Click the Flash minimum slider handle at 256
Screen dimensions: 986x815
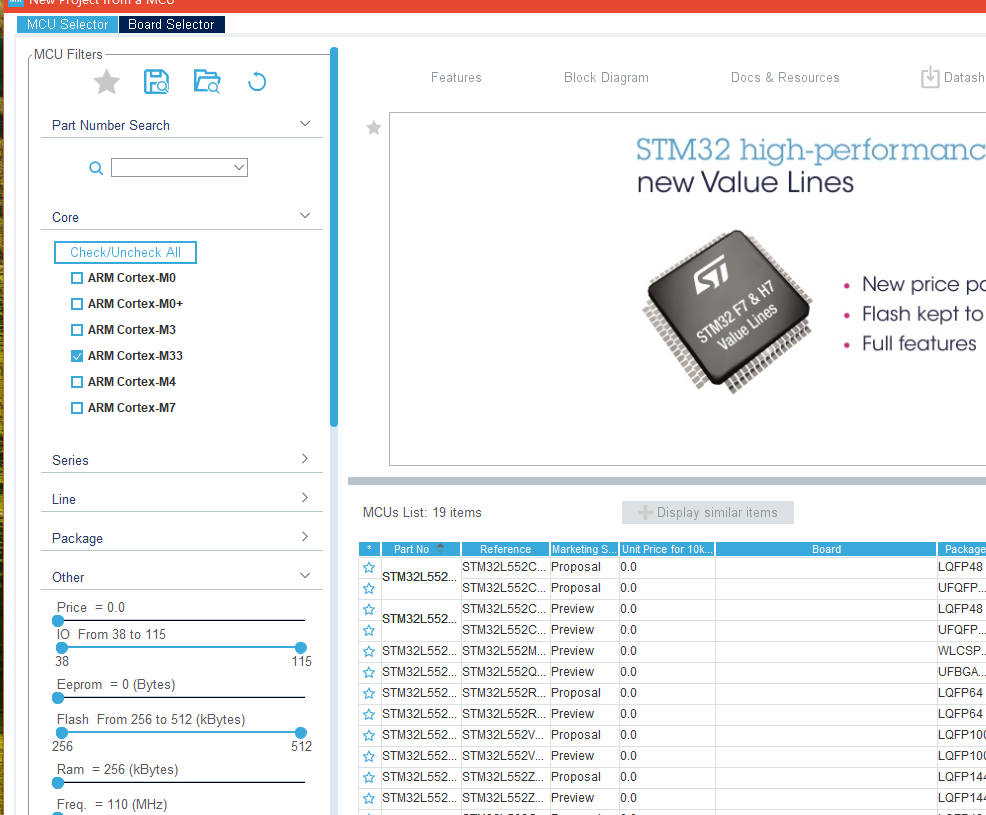click(x=62, y=733)
